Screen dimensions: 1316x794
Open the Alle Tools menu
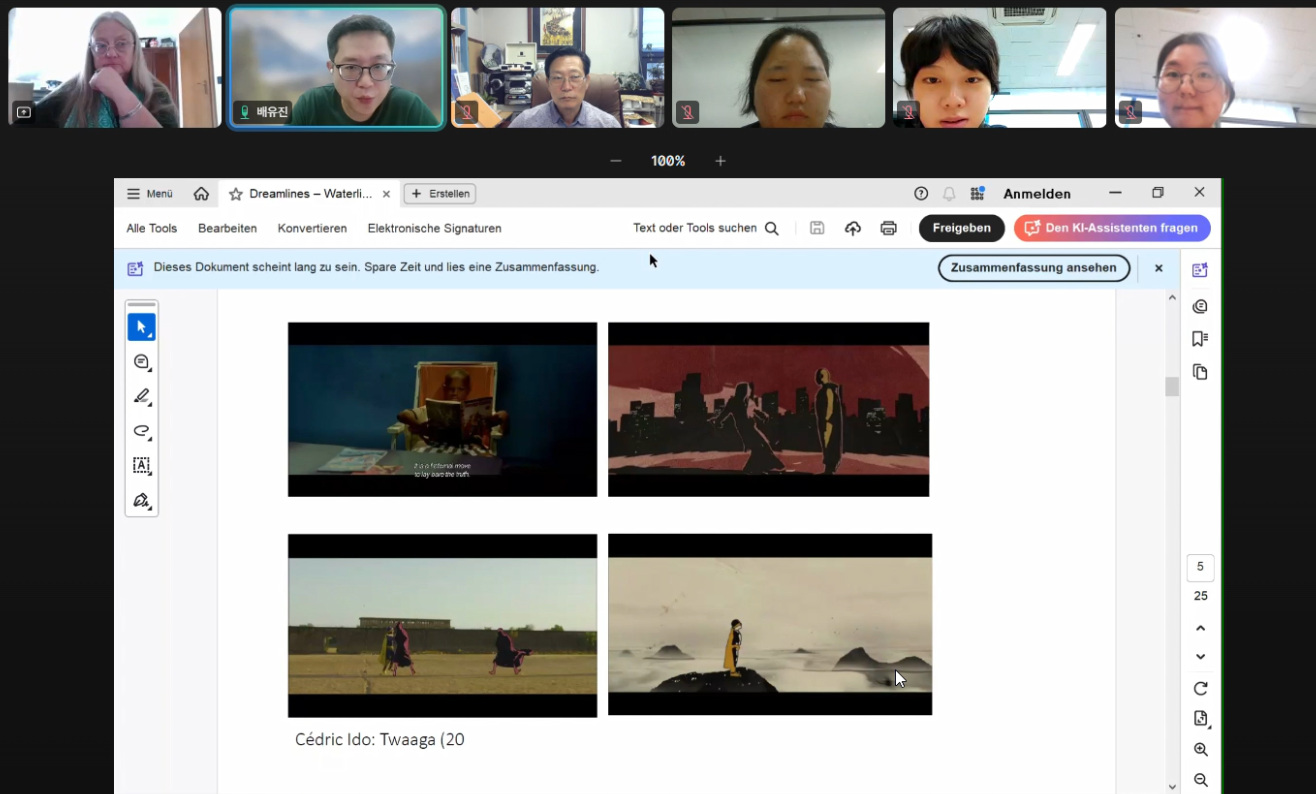coord(152,228)
